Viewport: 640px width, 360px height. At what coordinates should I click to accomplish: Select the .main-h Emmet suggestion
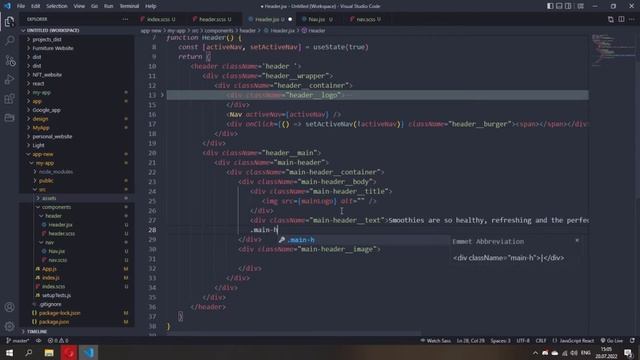(363, 240)
